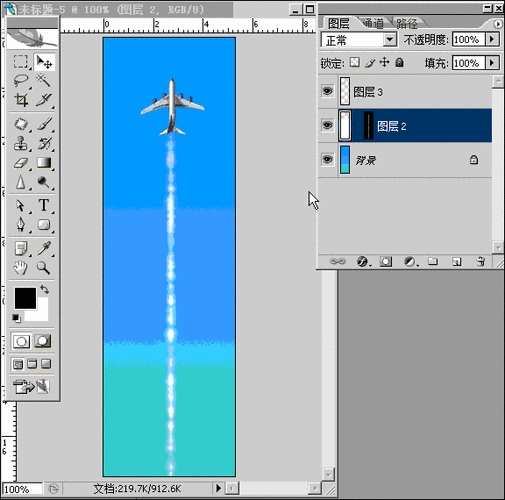The image size is (505, 500).
Task: Open Adobe Online feather image
Action: tap(32, 38)
